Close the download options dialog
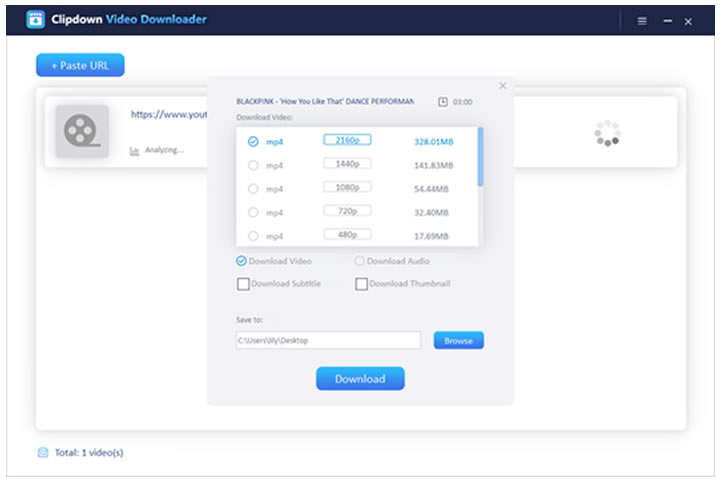This screenshot has width=720, height=486. pos(503,85)
